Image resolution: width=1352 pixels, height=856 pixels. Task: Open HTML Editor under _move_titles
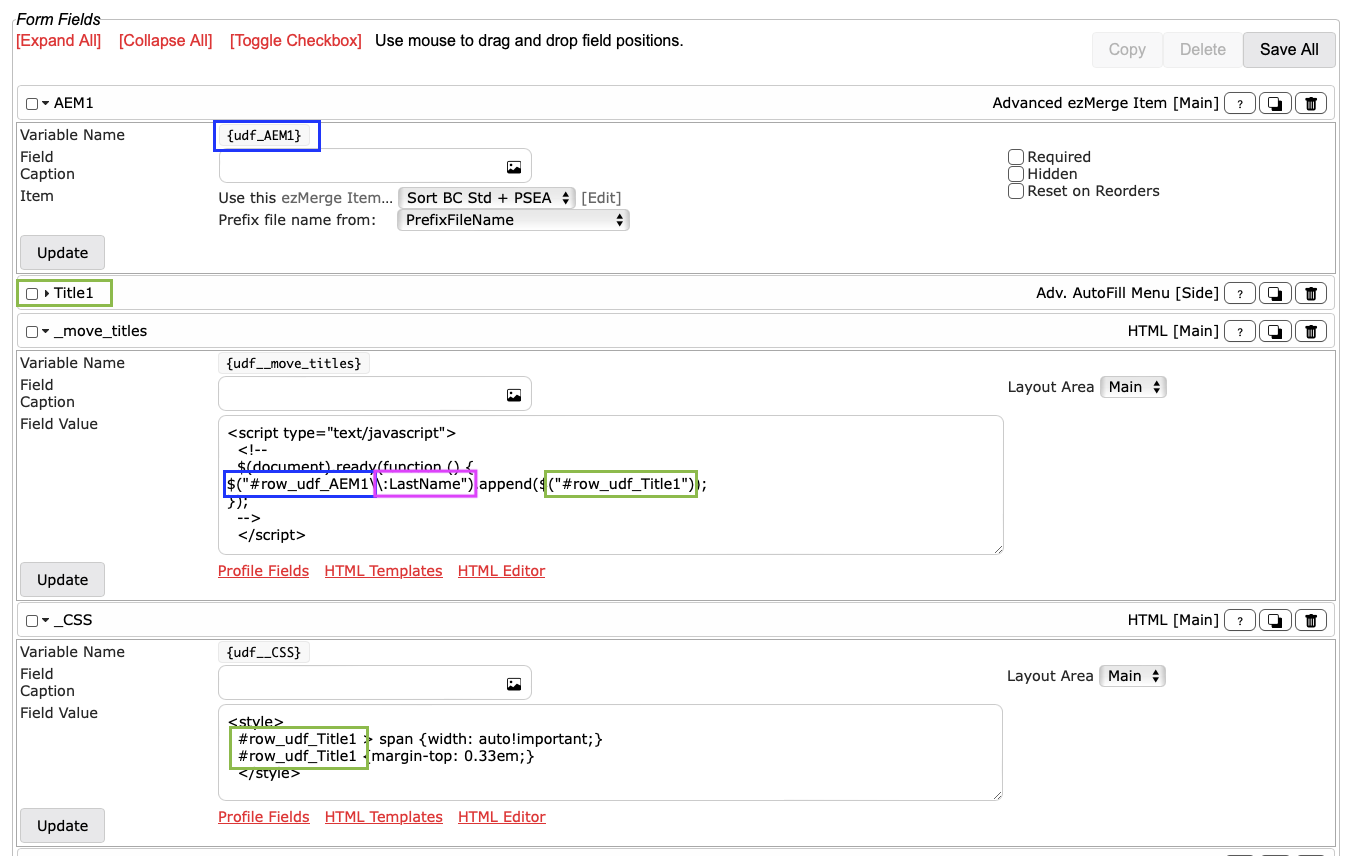502,571
